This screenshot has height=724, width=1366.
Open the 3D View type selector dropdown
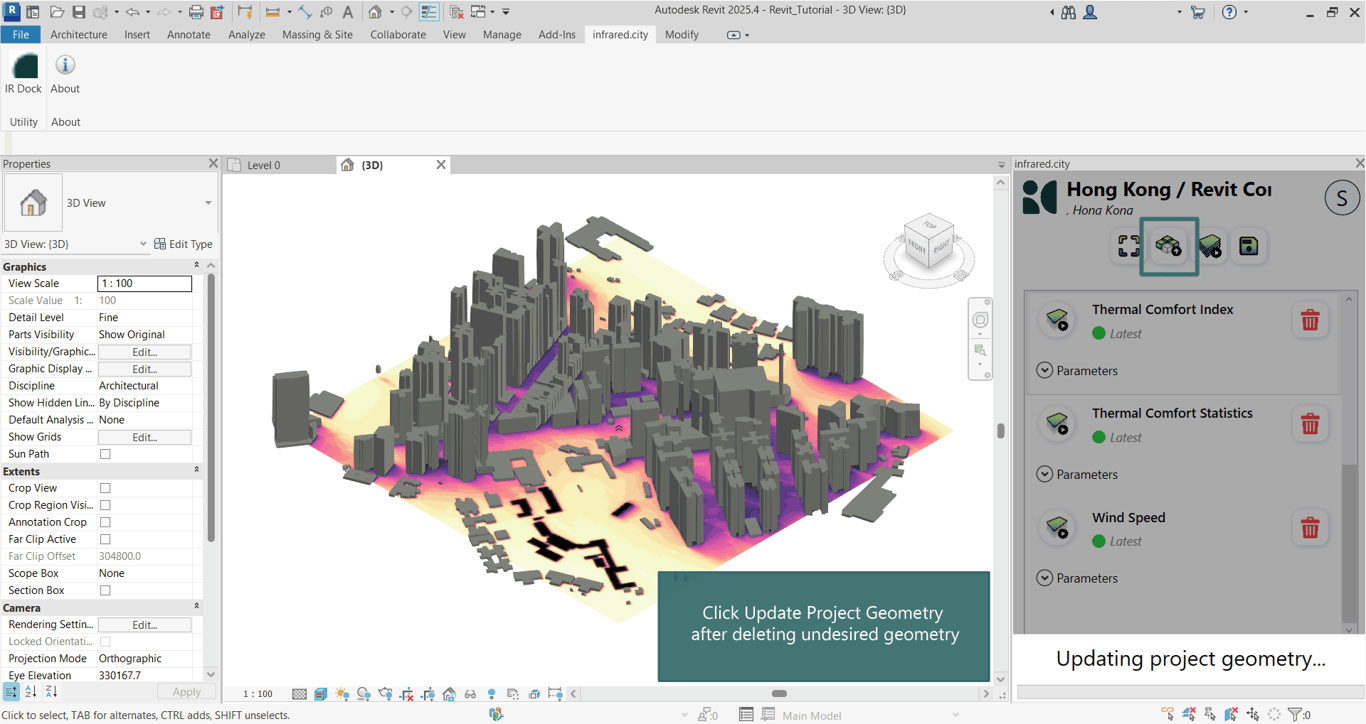208,203
